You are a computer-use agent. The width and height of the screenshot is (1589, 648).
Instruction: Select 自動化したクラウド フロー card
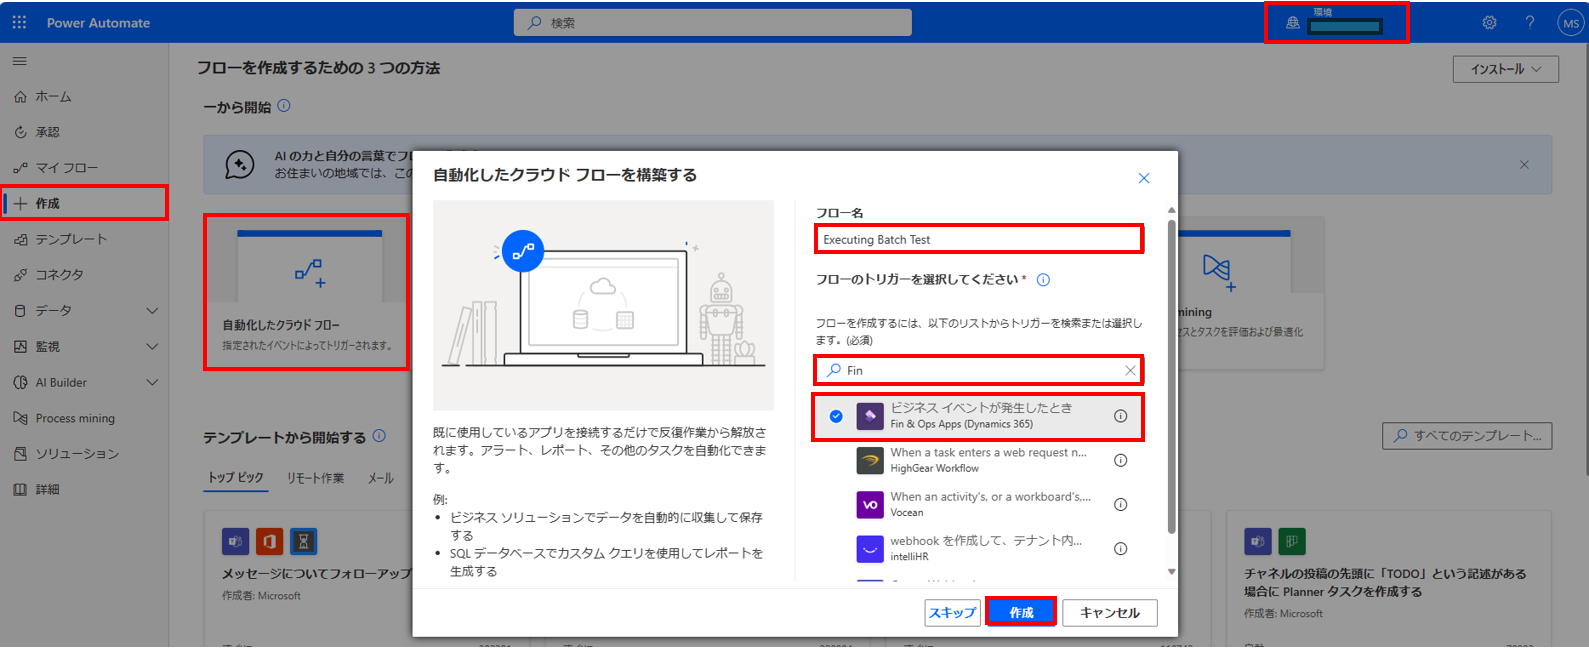coord(307,293)
